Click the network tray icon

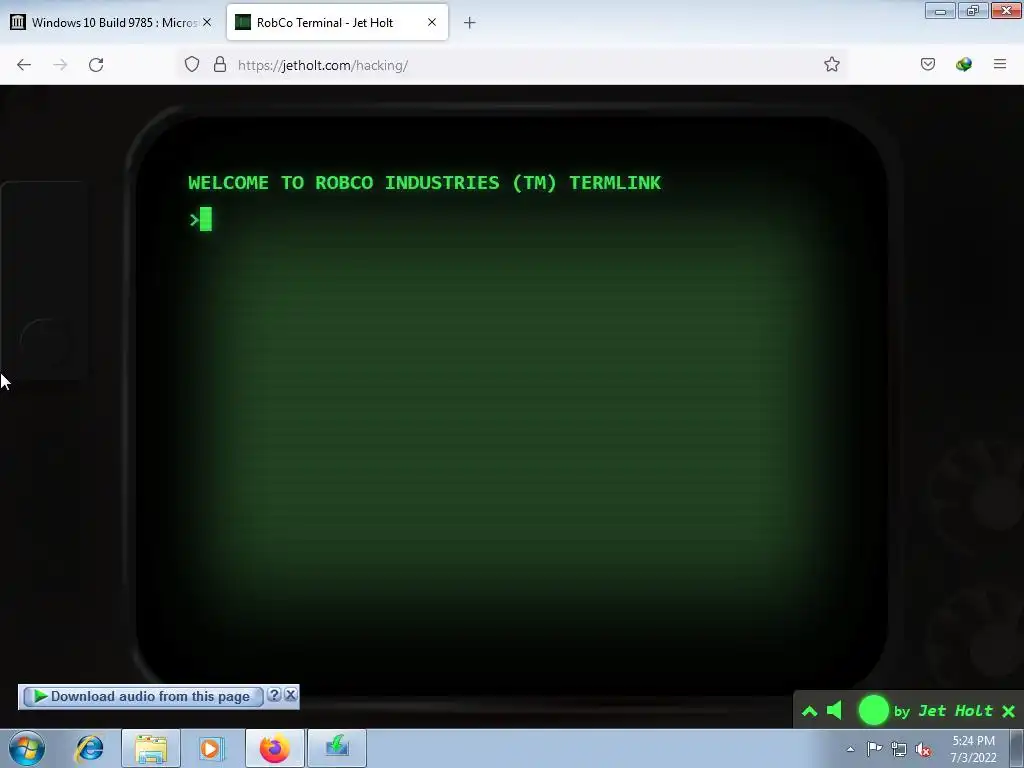tap(899, 749)
